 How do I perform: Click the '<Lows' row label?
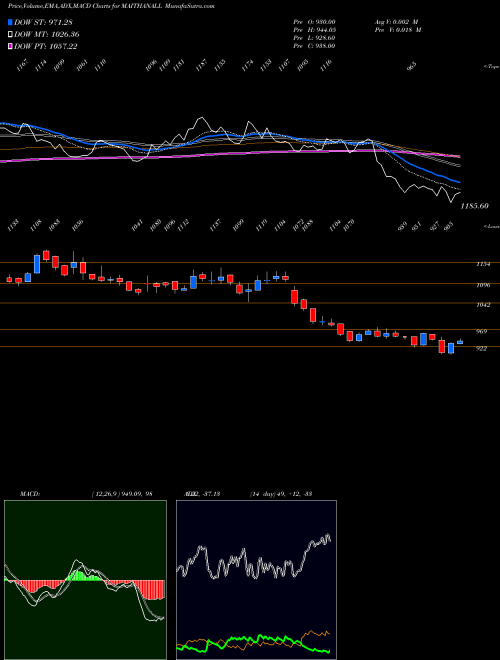point(491,226)
